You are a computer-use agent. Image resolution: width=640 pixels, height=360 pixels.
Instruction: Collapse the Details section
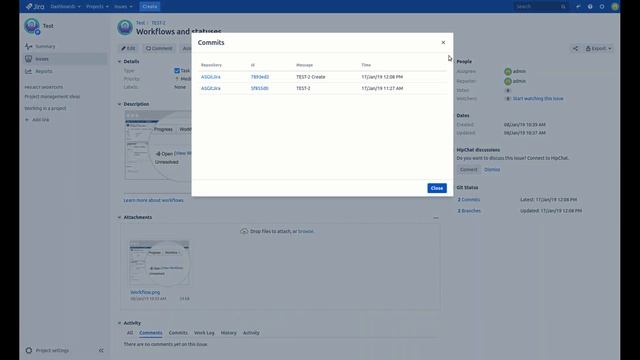pos(120,62)
